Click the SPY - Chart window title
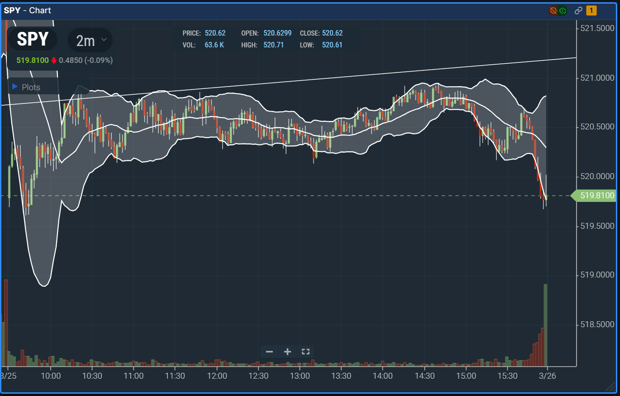620x396 pixels. click(x=27, y=11)
